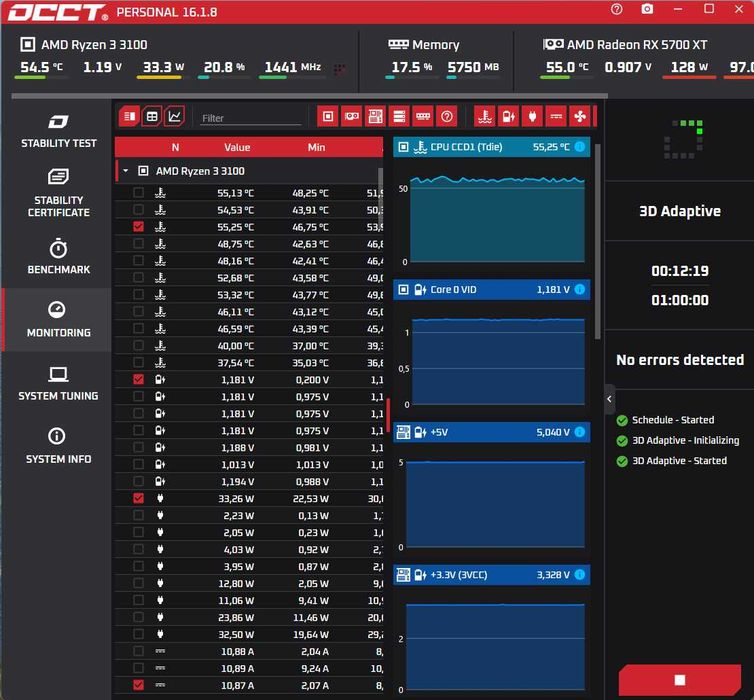Viewport: 754px width, 700px height.
Task: Take a screenshot with the camera icon
Action: pos(647,9)
